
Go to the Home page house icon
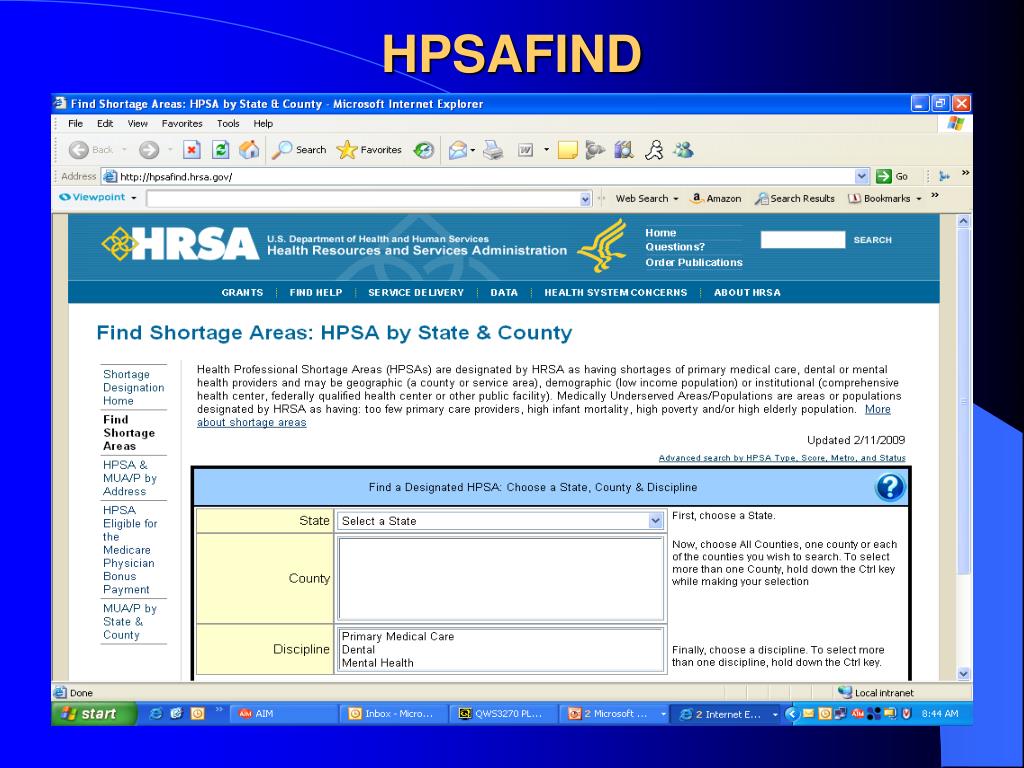coord(249,150)
